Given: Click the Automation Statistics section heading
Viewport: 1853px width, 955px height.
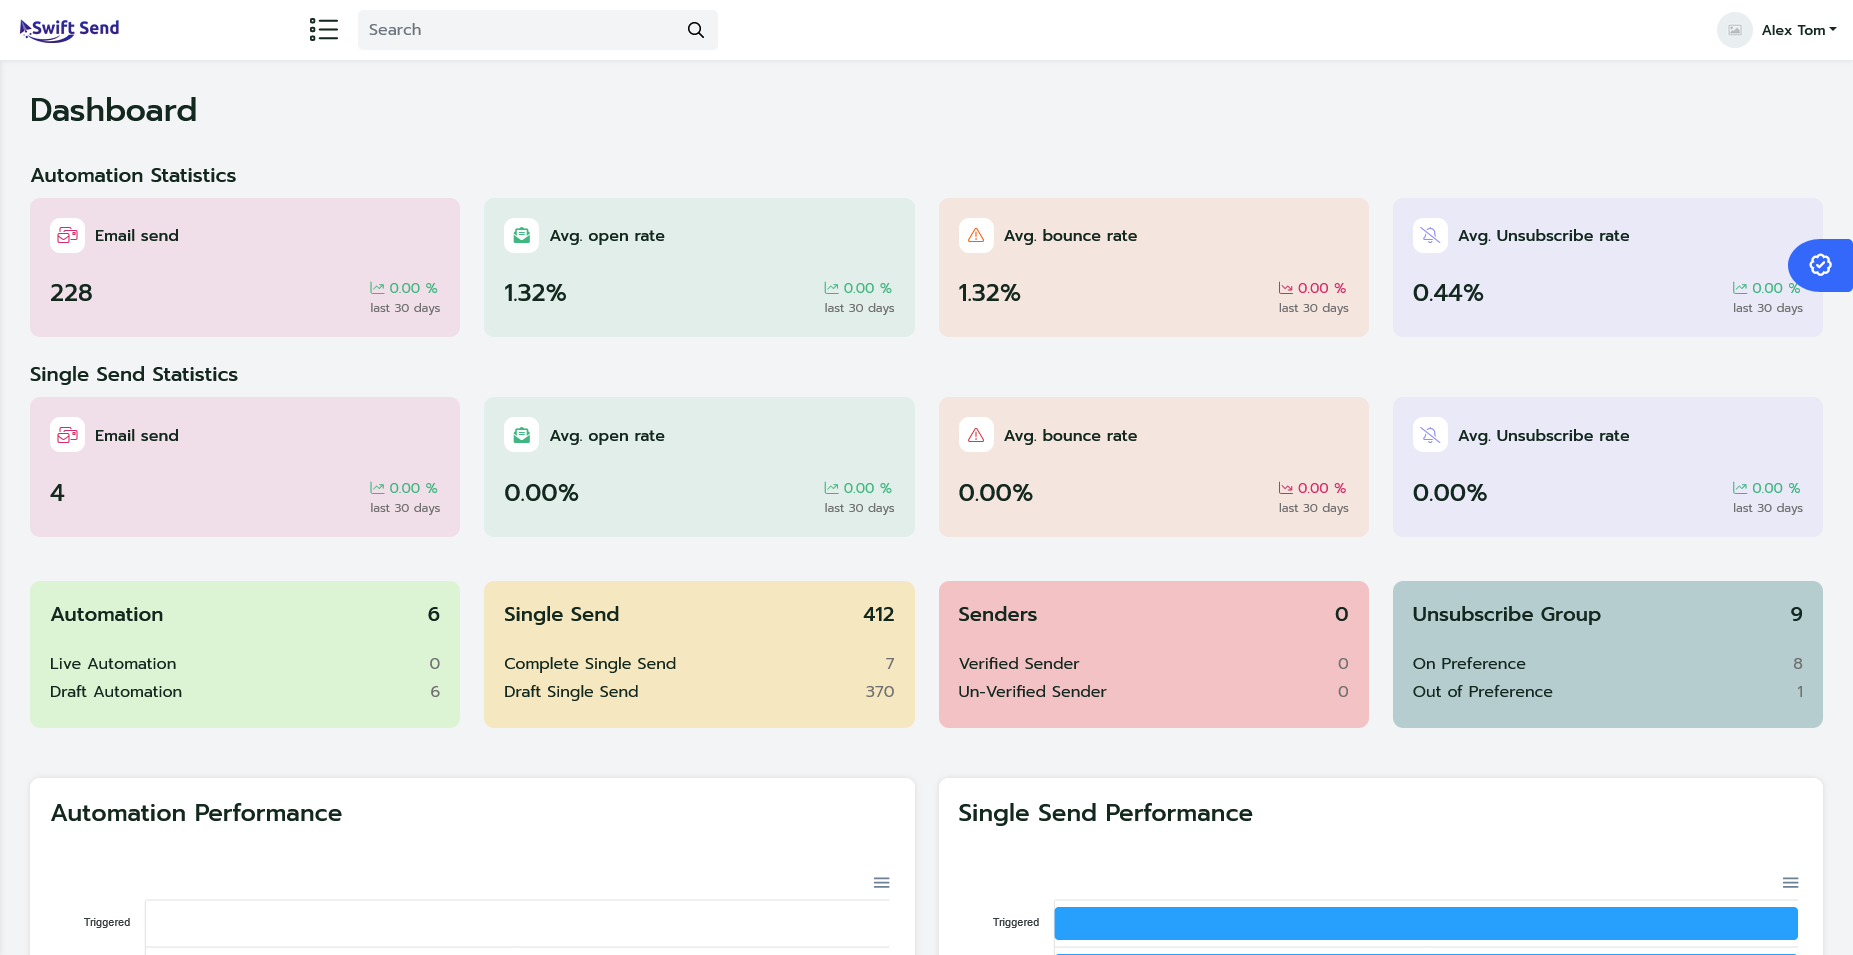Looking at the screenshot, I should (x=133, y=175).
